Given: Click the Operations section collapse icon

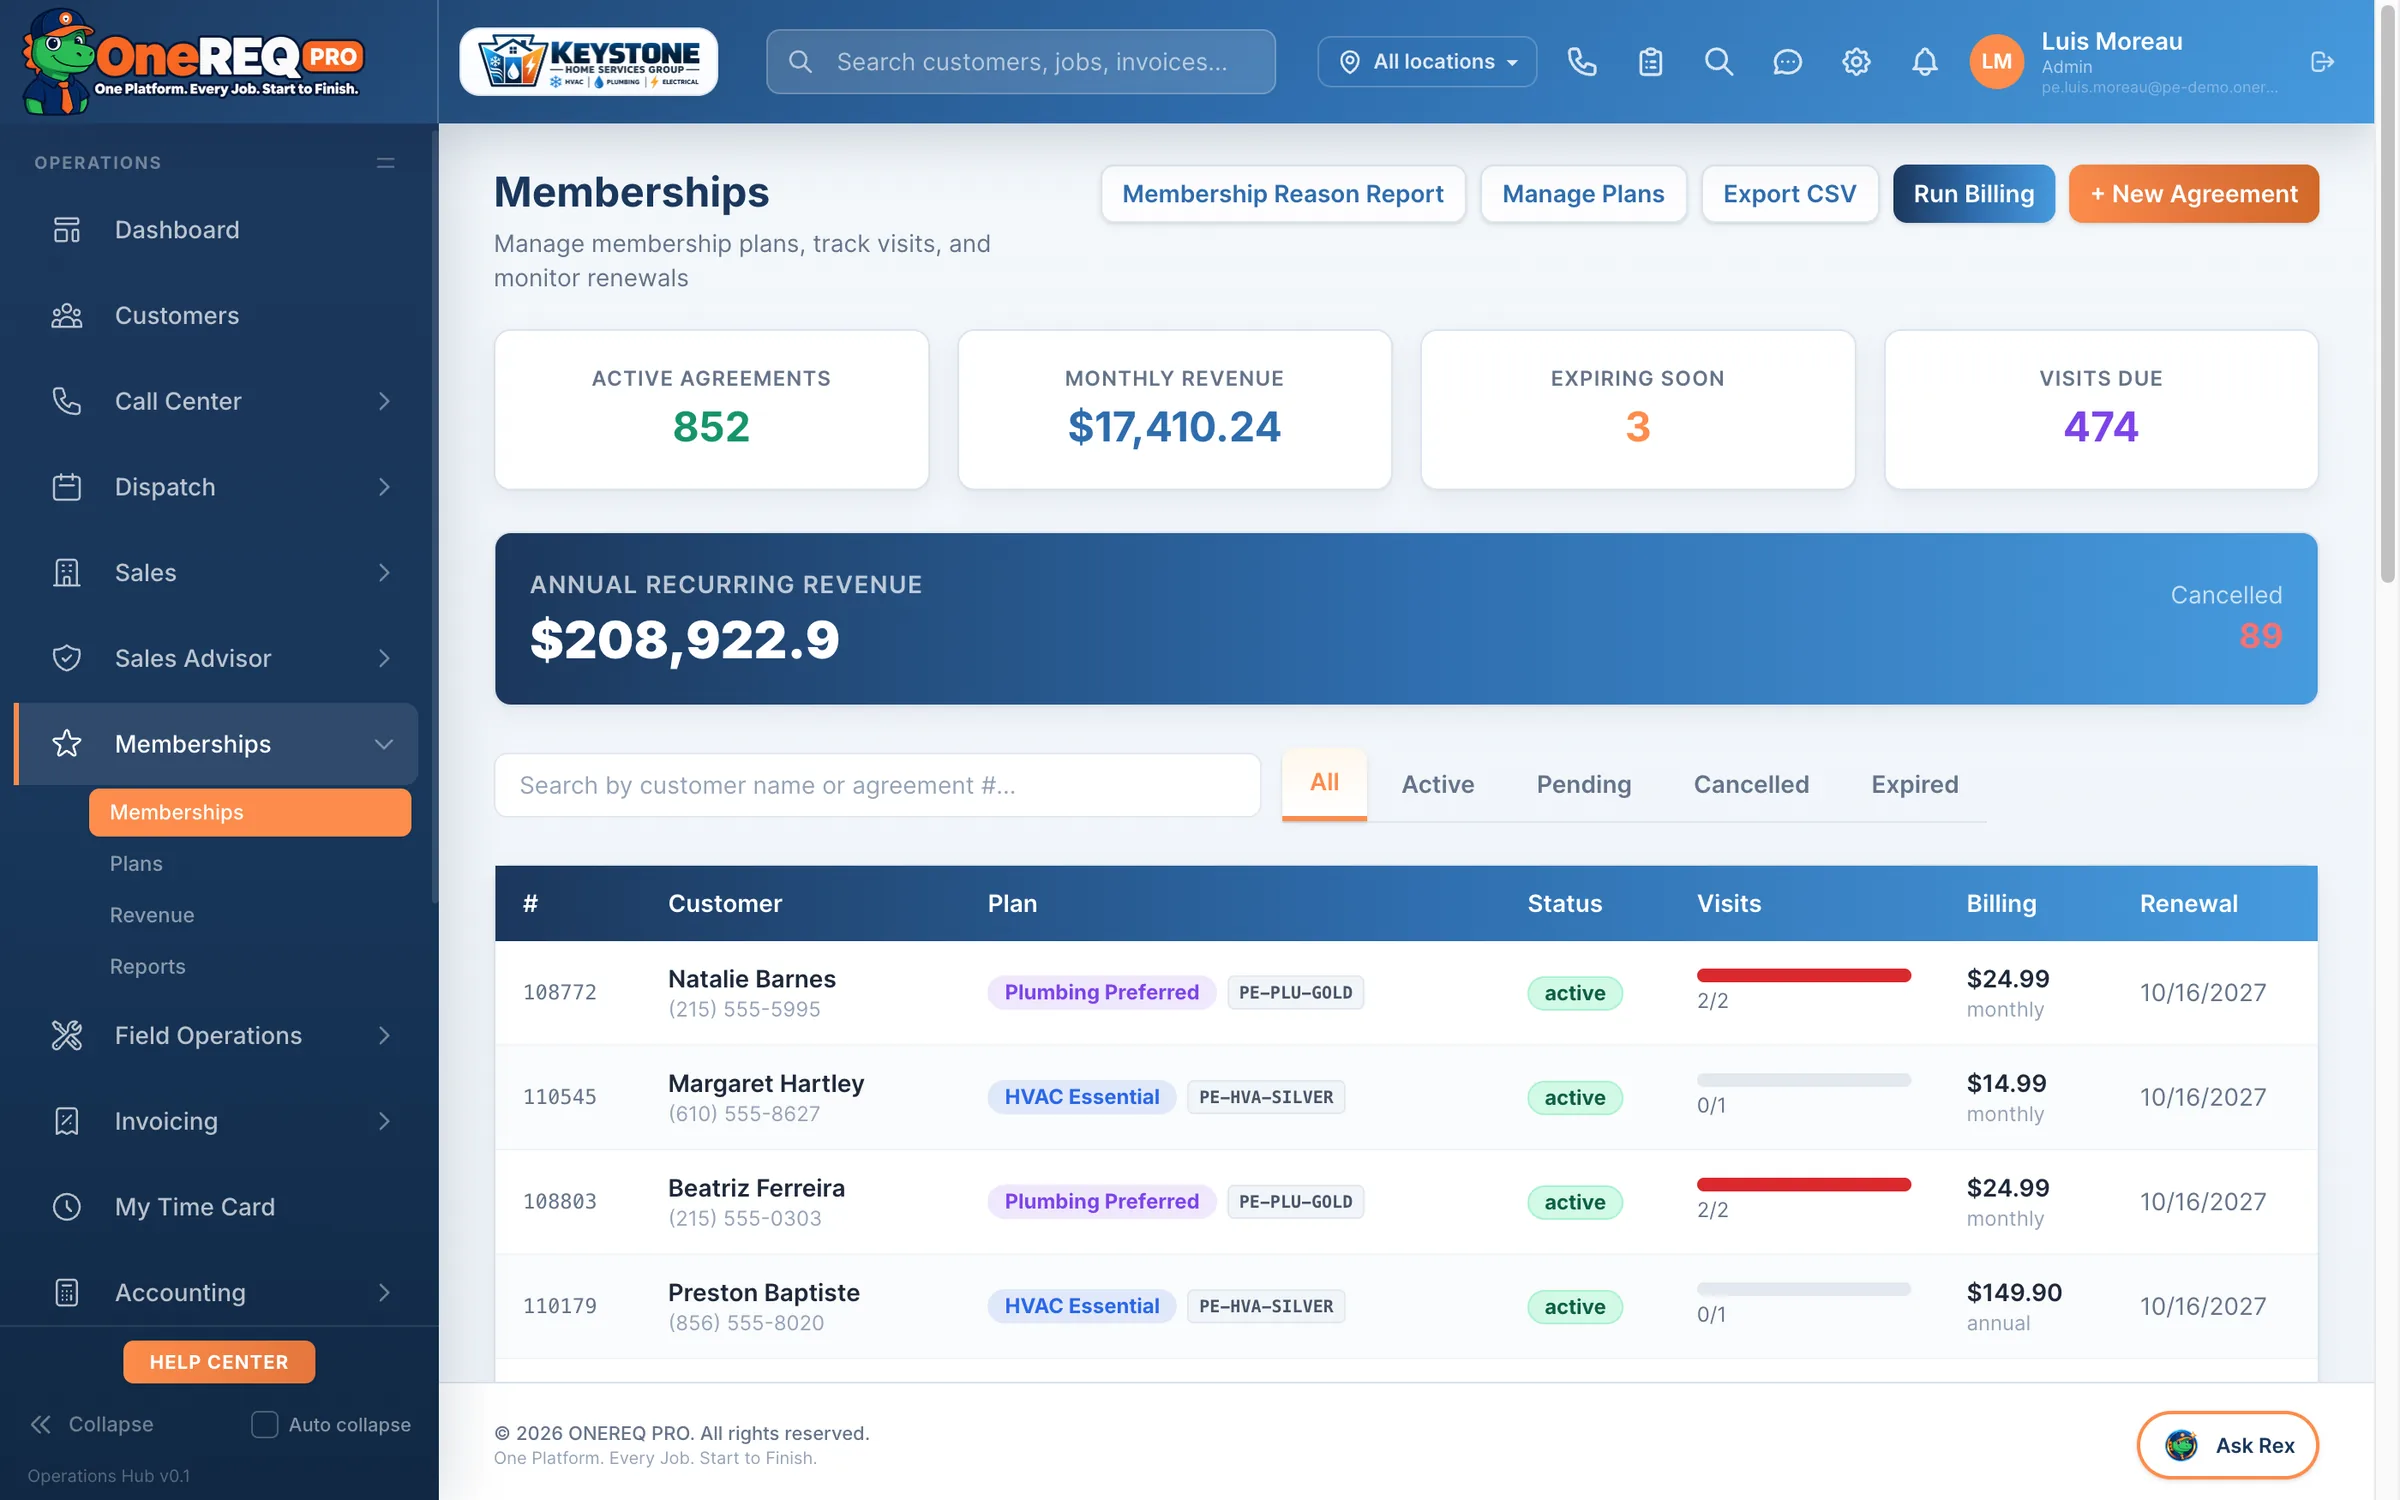Looking at the screenshot, I should click(386, 163).
